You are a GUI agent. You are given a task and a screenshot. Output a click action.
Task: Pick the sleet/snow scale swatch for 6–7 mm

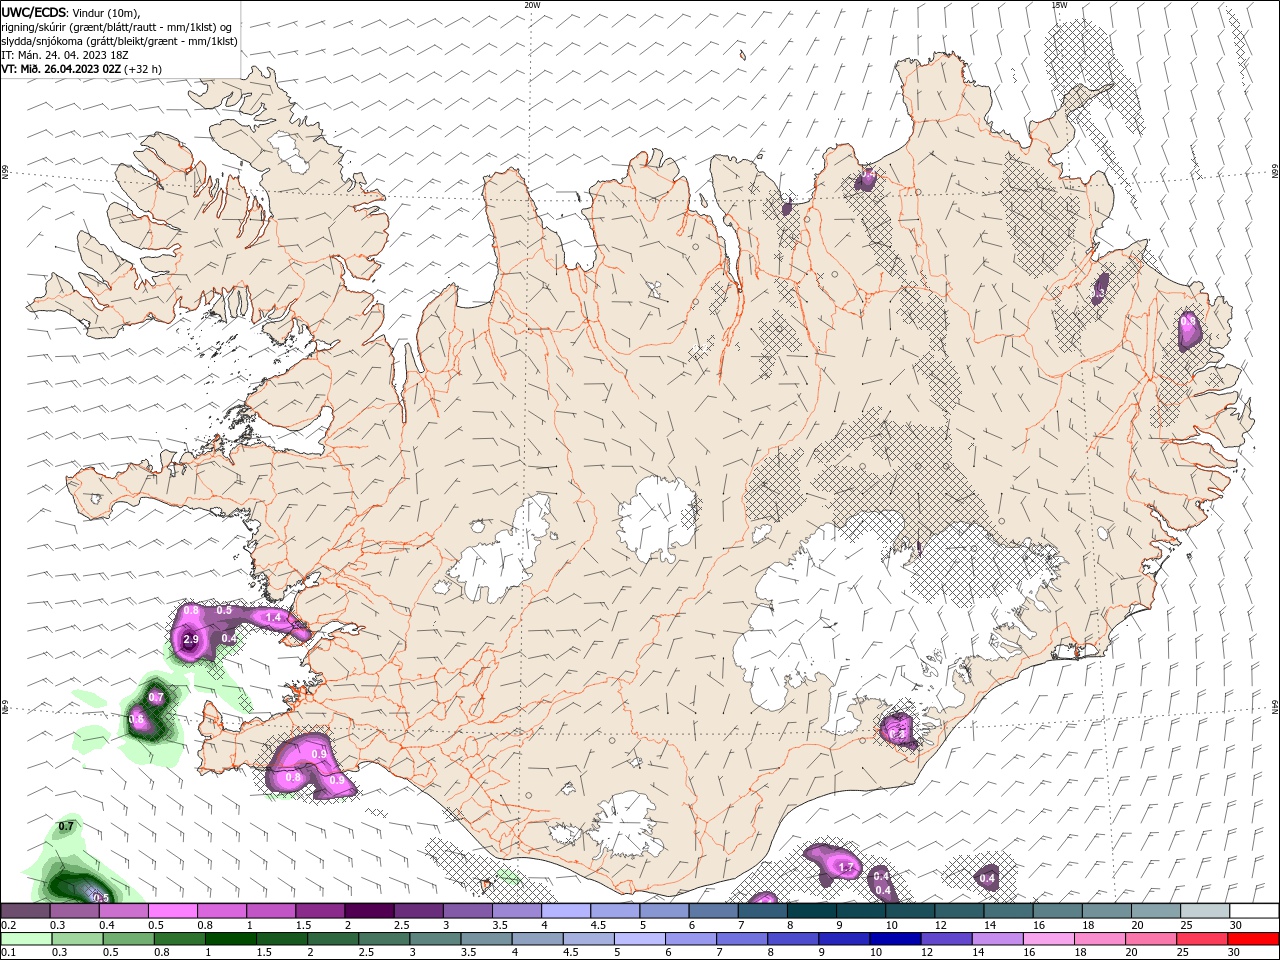[x=713, y=911]
